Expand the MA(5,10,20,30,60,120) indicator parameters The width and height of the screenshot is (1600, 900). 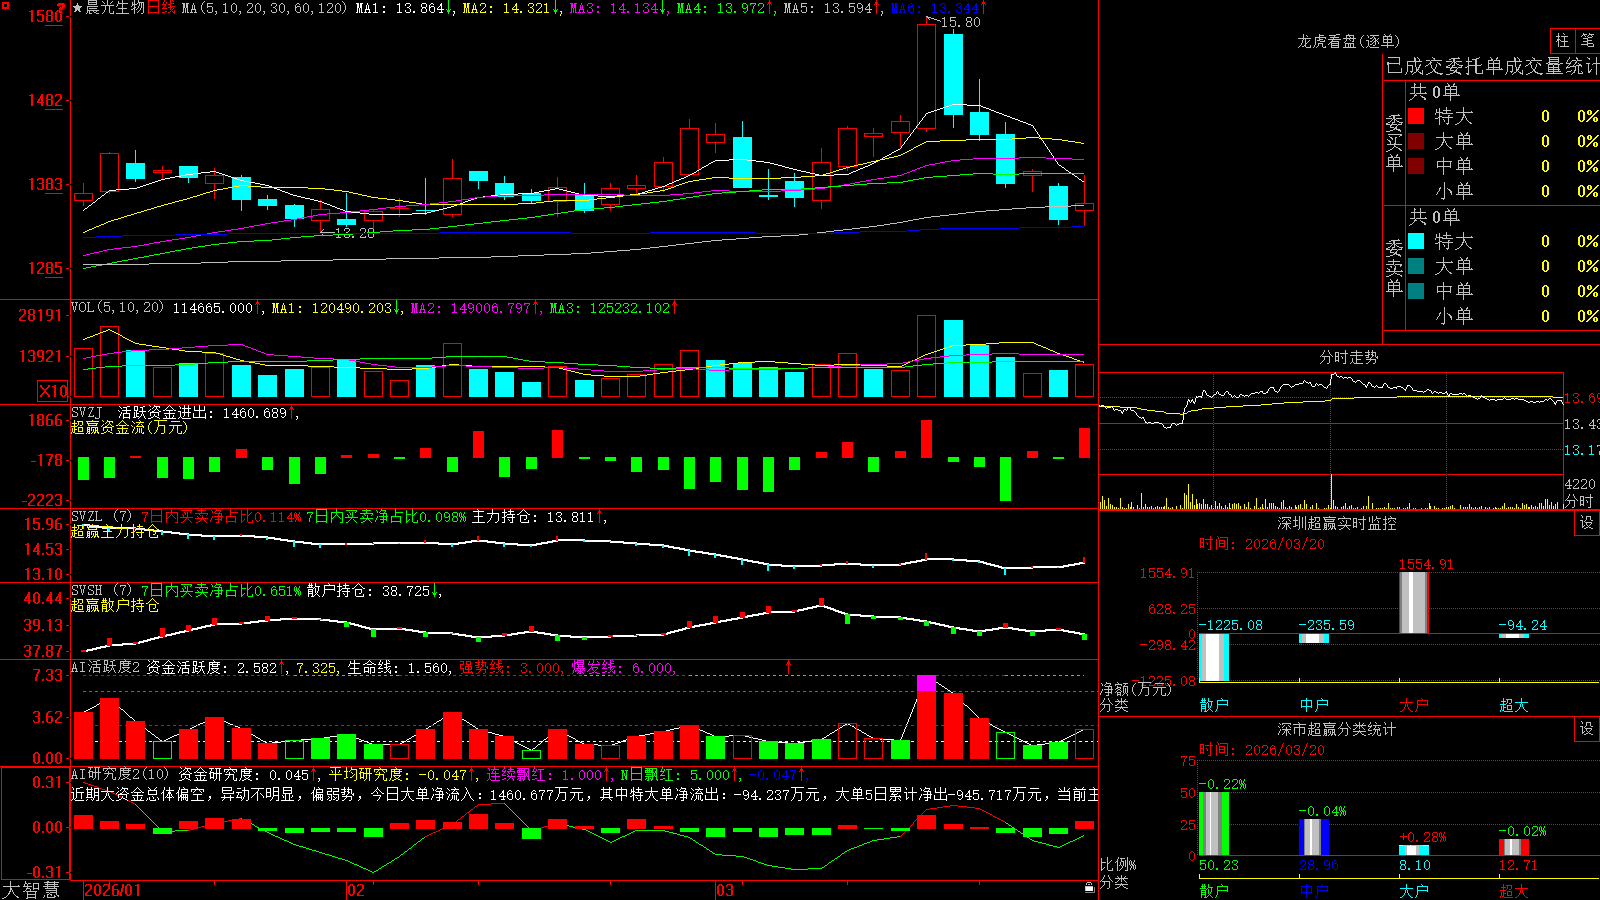(264, 8)
